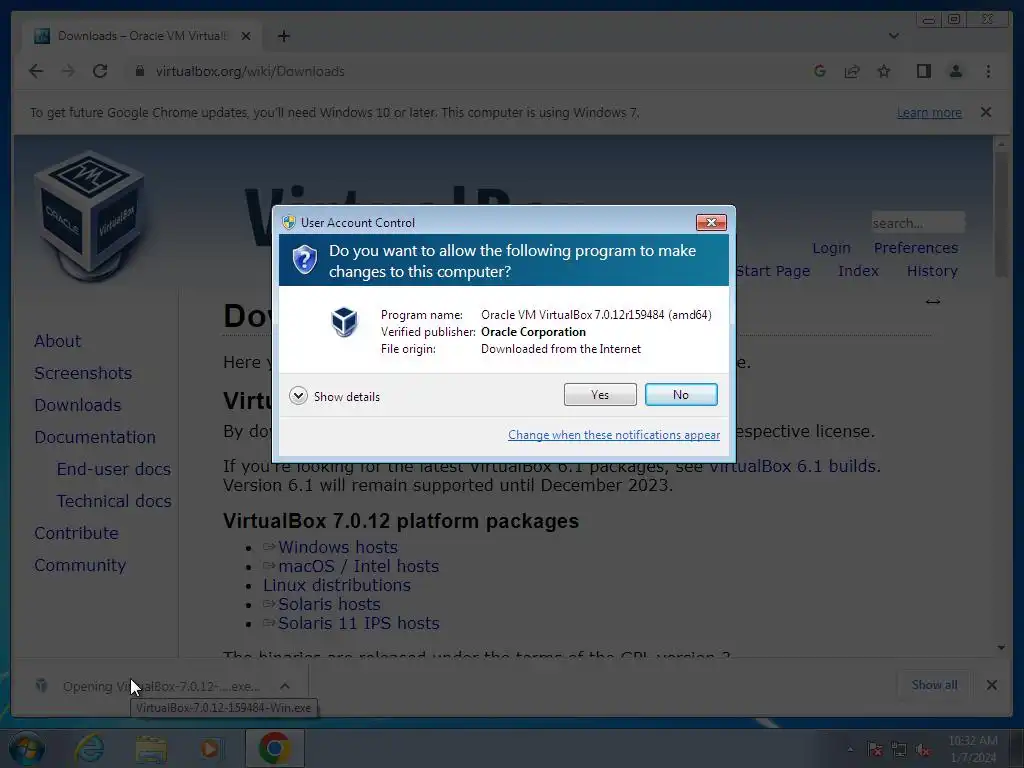Open the Preferences link
1024x768 pixels.
[916, 248]
